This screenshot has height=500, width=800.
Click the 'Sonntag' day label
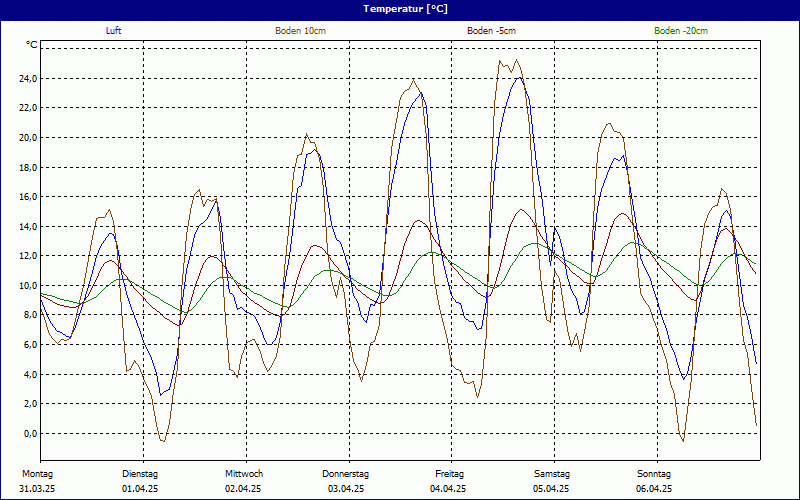coord(654,474)
